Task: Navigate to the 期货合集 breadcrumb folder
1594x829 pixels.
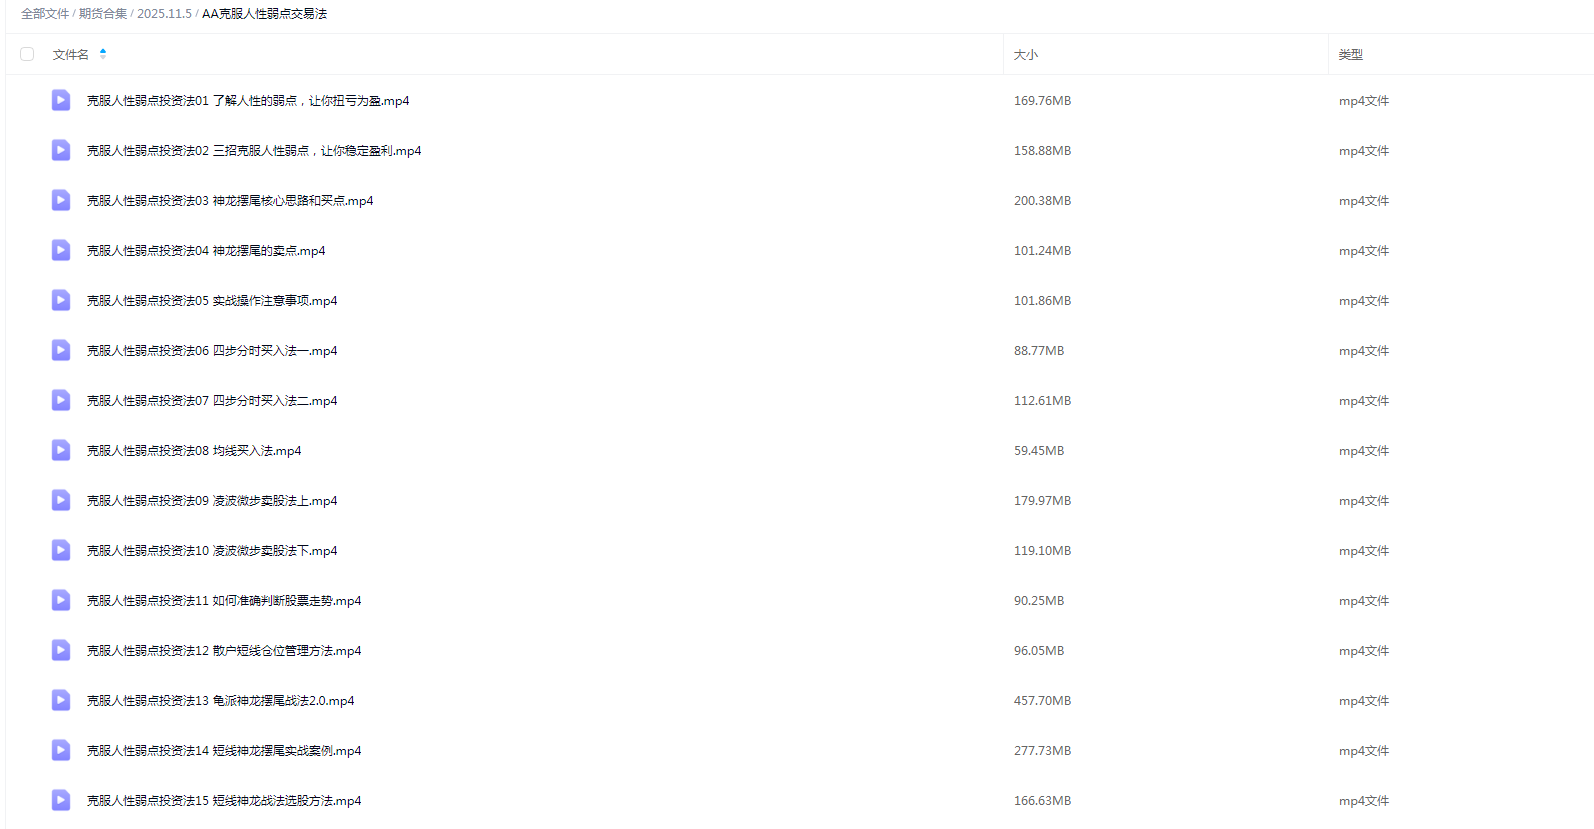Action: tap(103, 14)
